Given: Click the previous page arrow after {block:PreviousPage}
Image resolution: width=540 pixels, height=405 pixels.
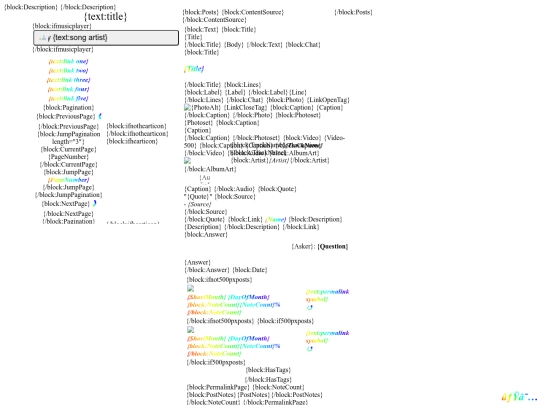Looking at the screenshot, I should pyautogui.click(x=100, y=116).
